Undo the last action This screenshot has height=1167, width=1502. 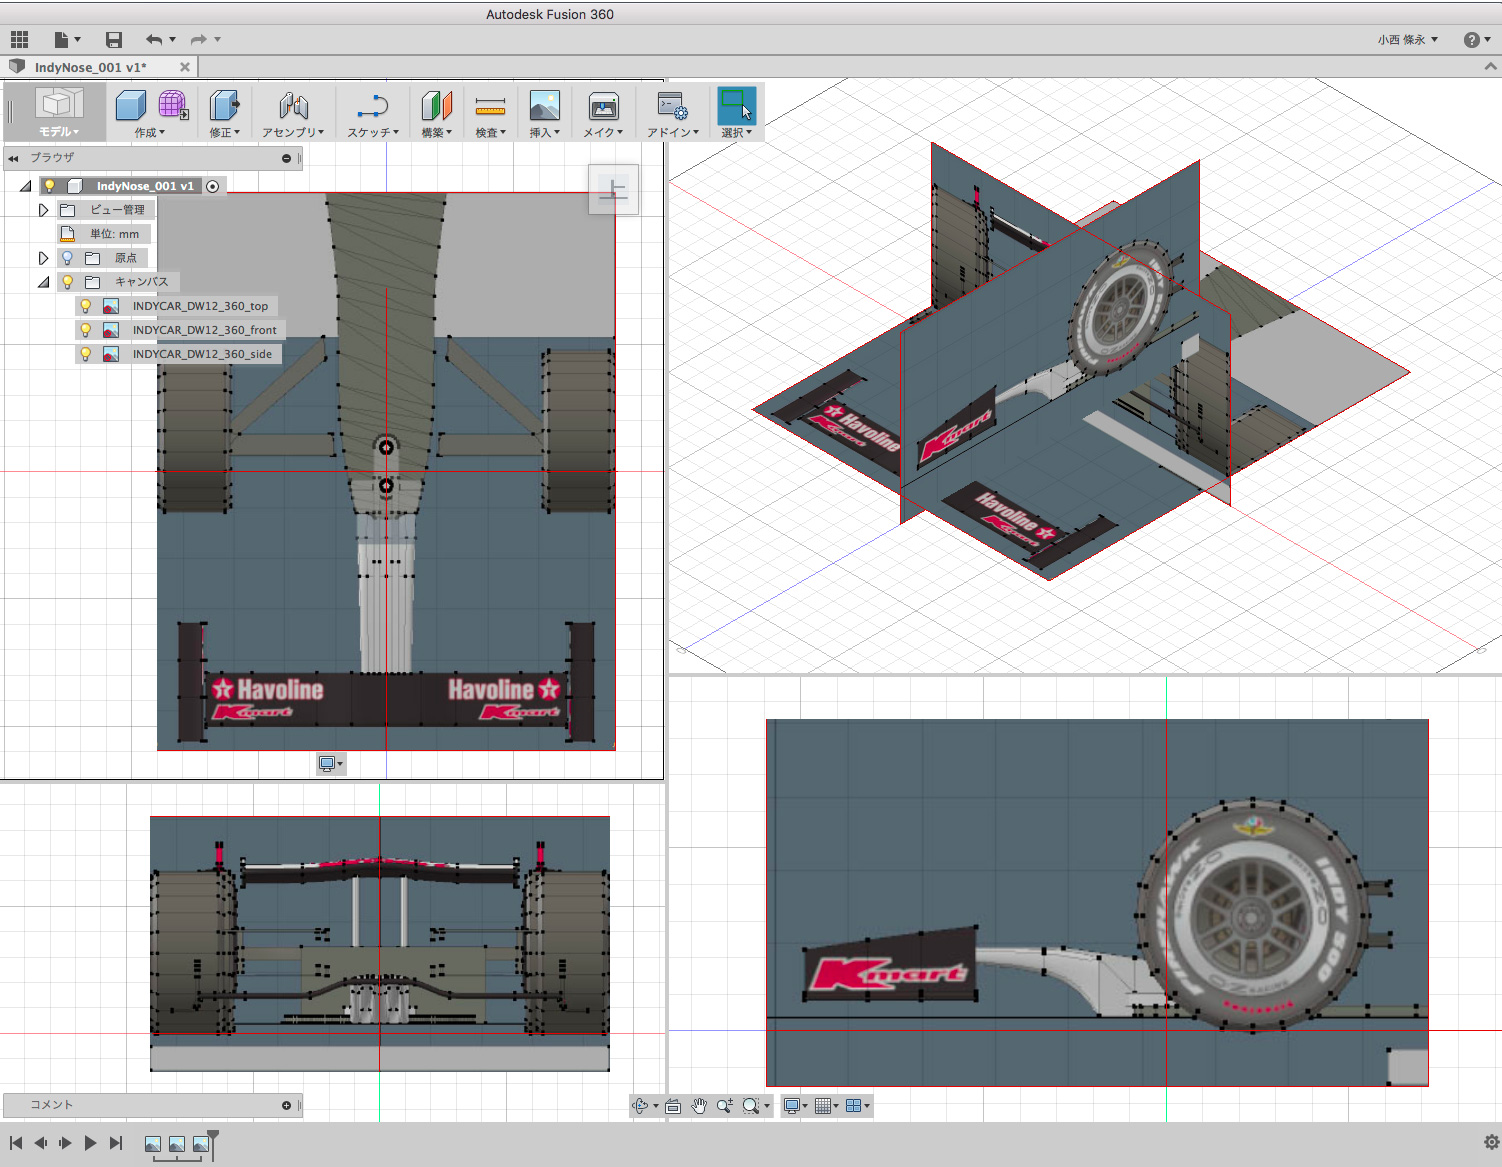tap(154, 39)
